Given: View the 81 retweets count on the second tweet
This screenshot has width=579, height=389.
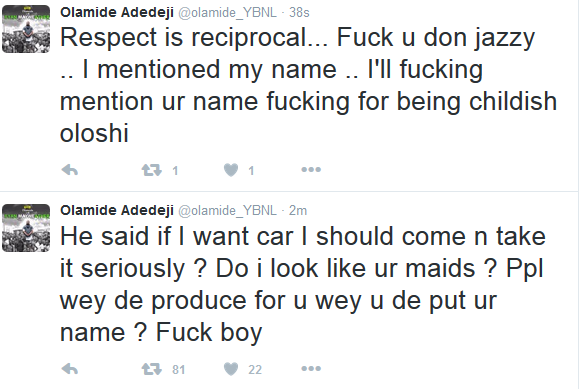Looking at the screenshot, I should (x=178, y=369).
